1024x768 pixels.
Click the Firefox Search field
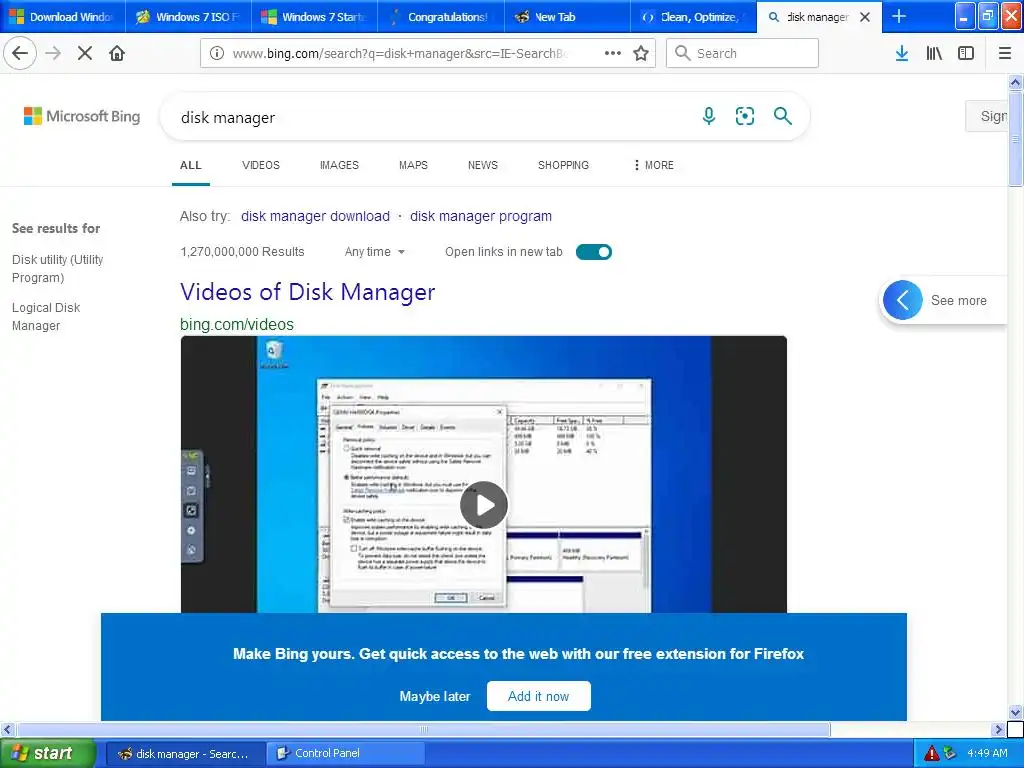point(742,53)
